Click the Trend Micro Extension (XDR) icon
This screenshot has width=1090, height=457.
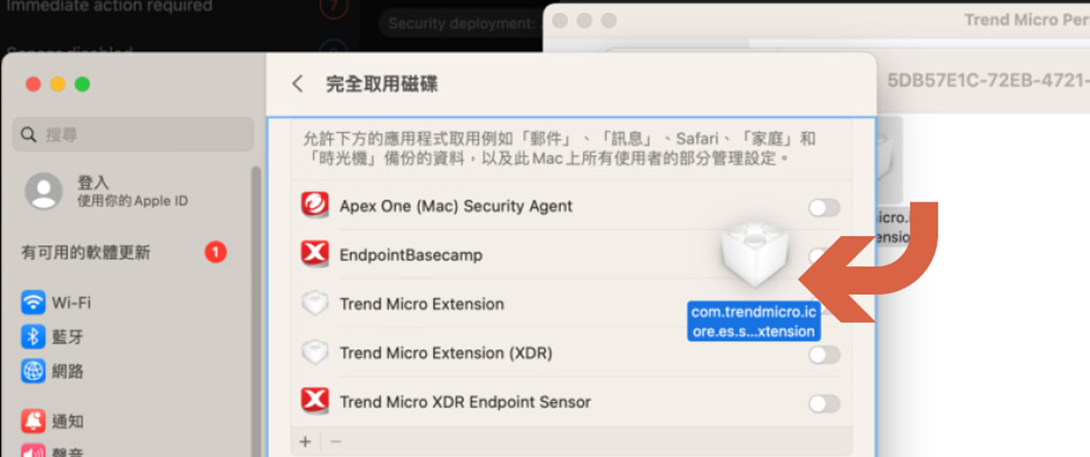tap(315, 353)
